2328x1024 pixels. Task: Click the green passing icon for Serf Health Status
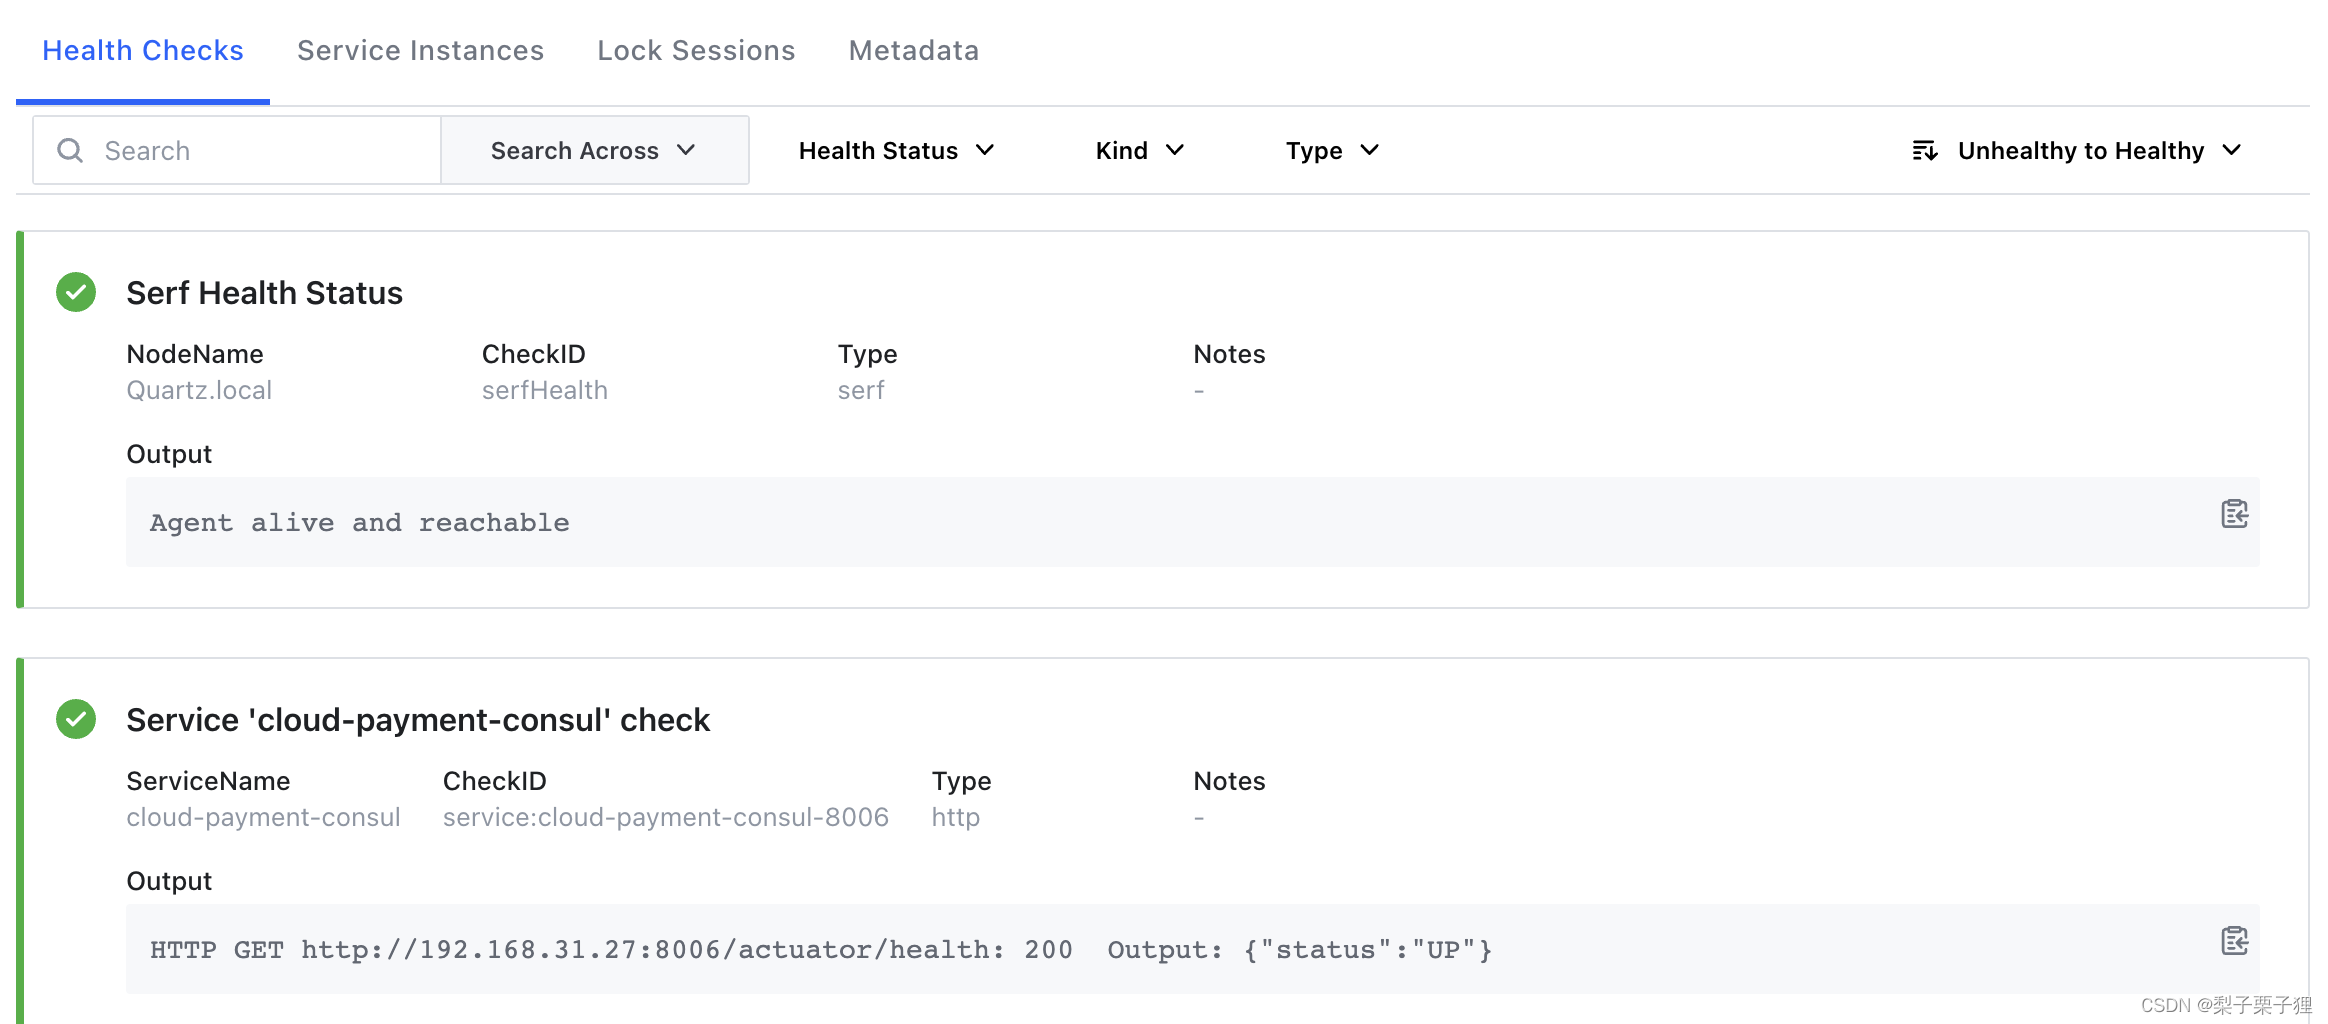(76, 292)
